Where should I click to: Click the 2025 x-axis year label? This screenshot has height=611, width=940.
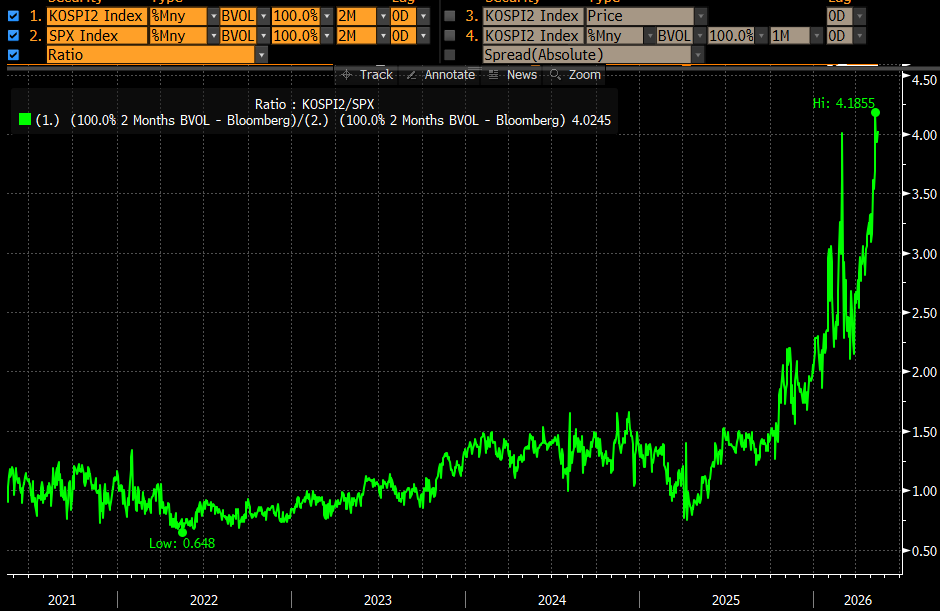725,600
